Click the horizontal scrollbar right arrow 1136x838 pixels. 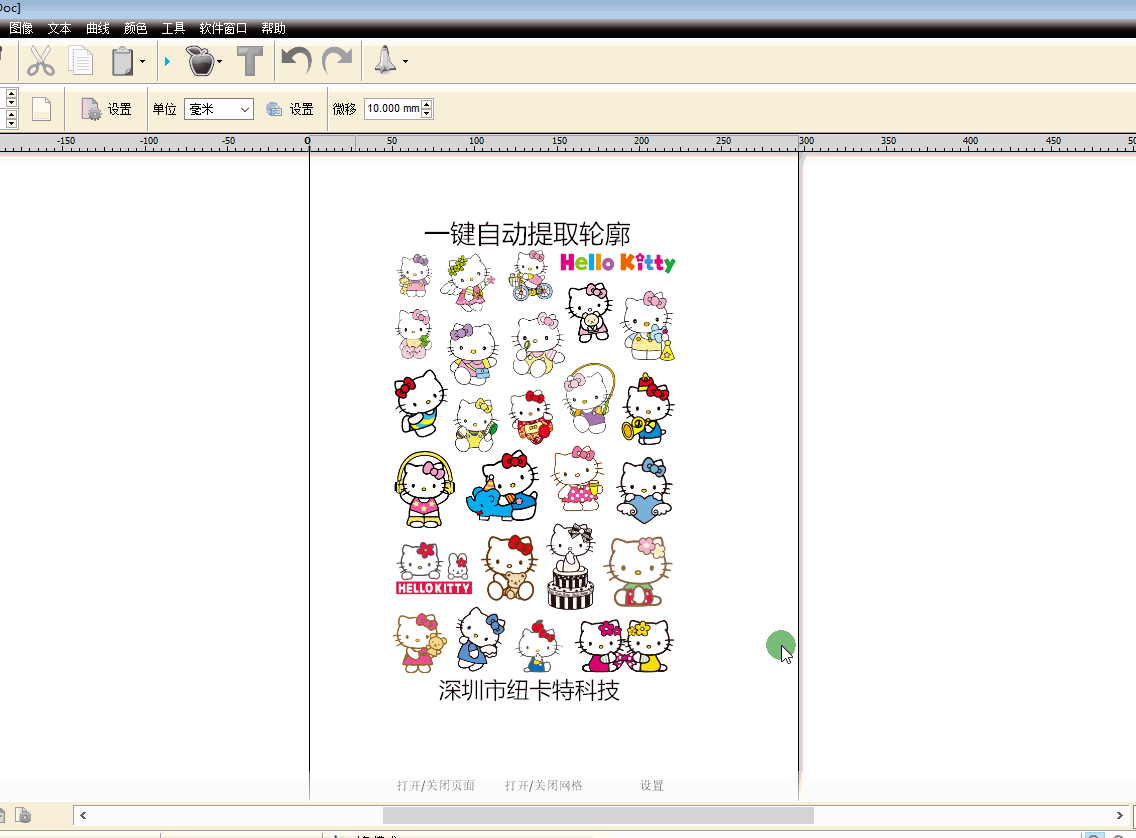[x=1119, y=816]
